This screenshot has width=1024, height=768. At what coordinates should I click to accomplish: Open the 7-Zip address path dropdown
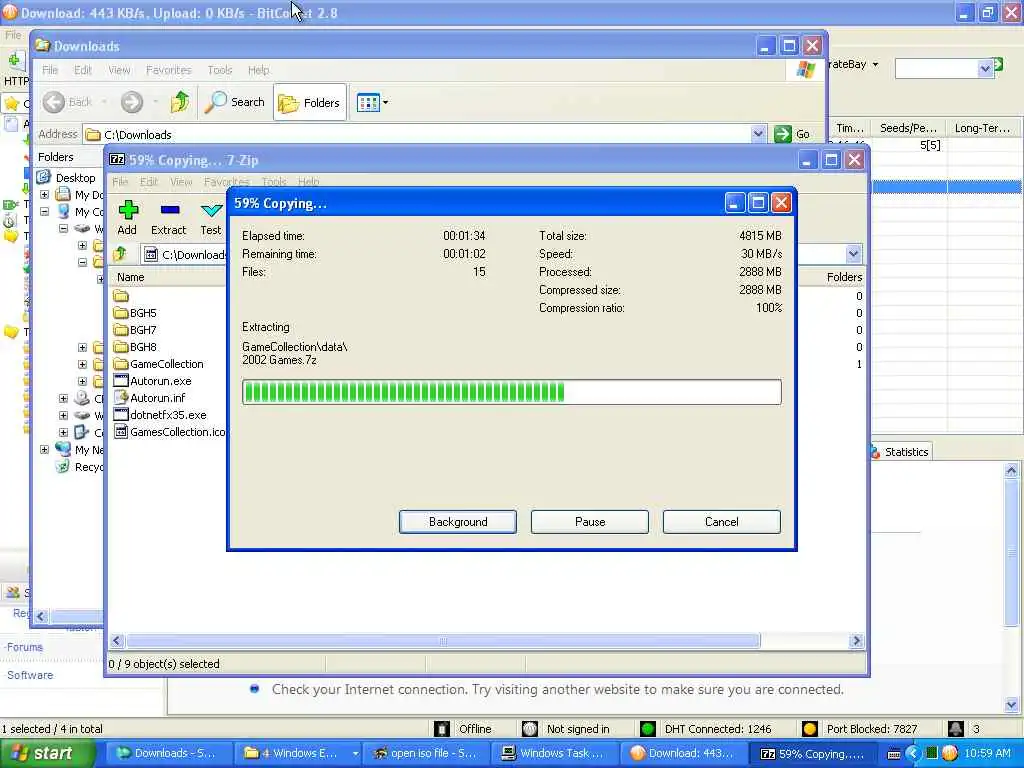(x=853, y=254)
